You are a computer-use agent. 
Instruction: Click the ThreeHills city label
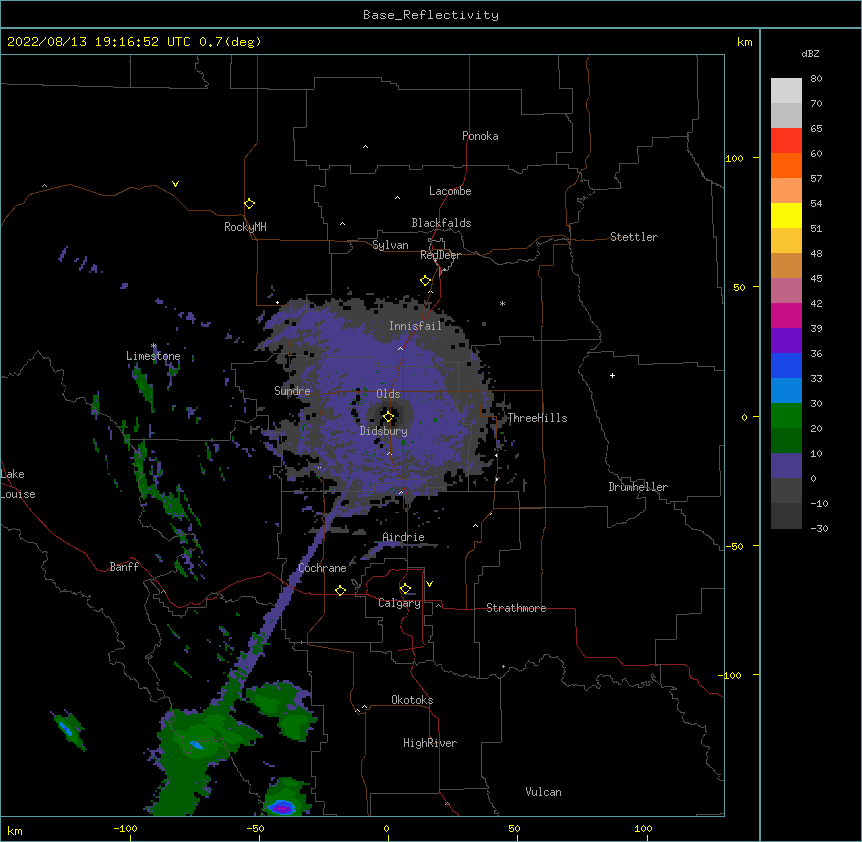tap(537, 418)
